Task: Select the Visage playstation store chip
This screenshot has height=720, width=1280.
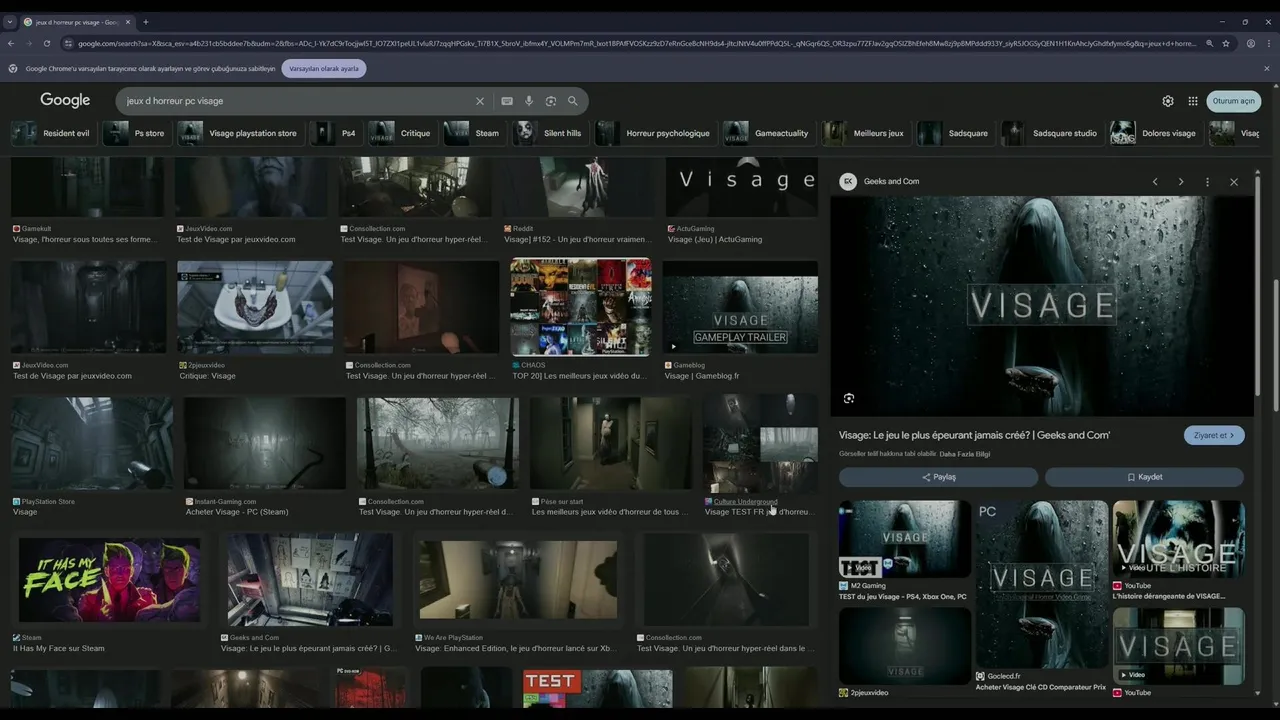Action: click(239, 133)
